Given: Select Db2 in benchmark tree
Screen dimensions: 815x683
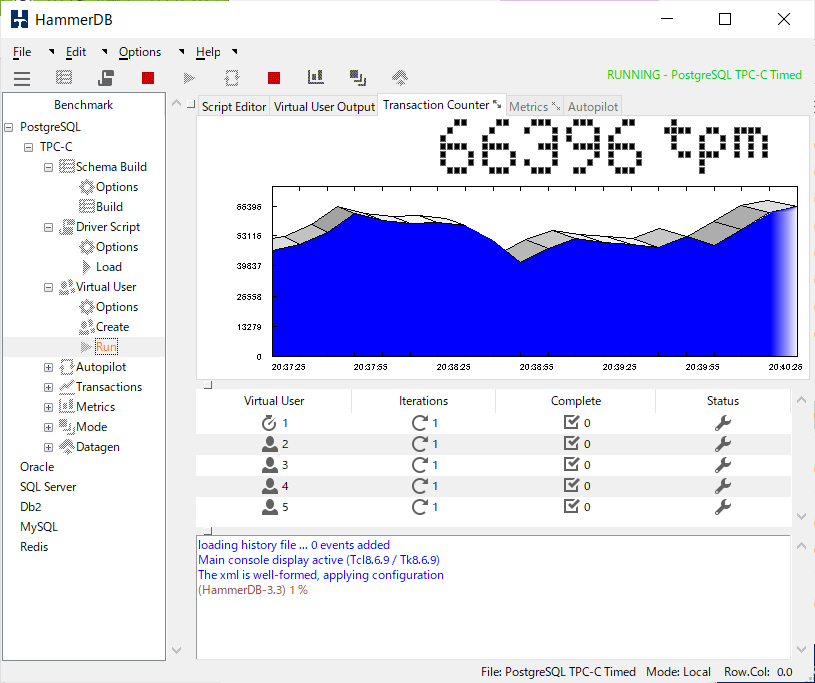Looking at the screenshot, I should coord(31,507).
